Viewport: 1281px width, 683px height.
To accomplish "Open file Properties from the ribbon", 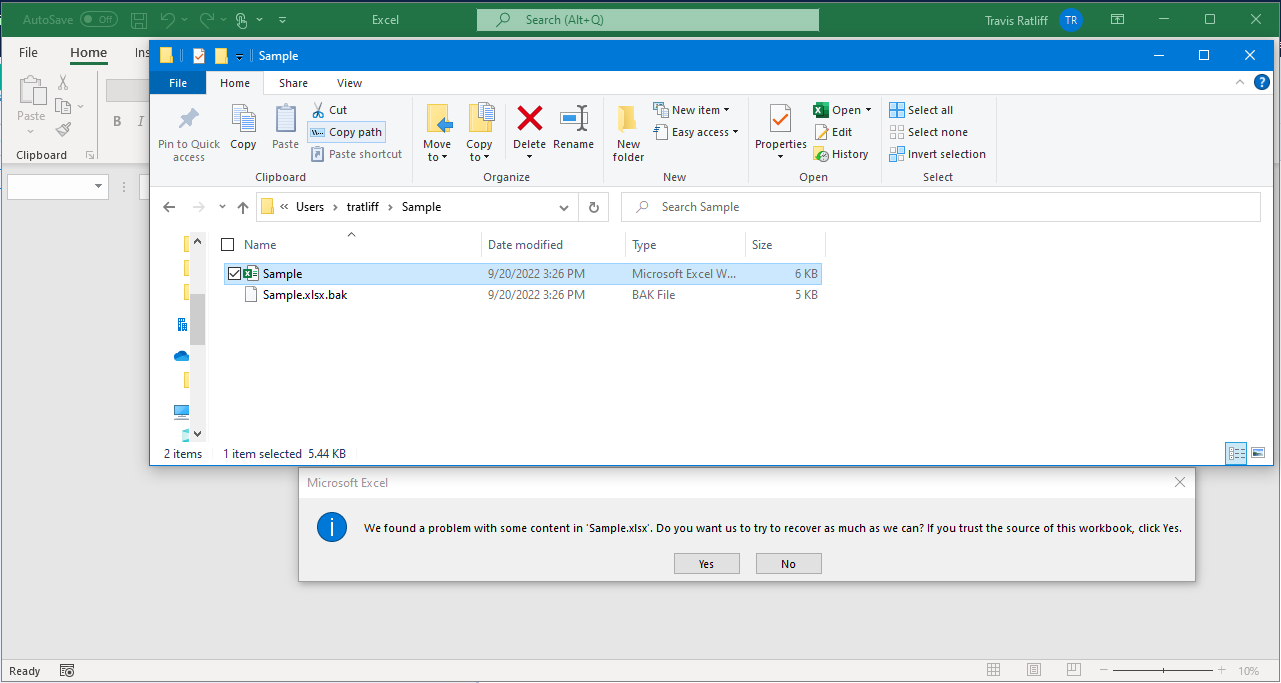I will point(780,130).
